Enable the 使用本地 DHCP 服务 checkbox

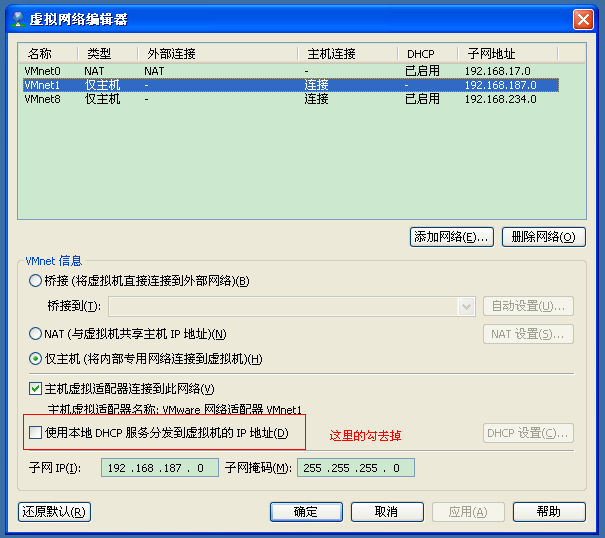(35, 432)
